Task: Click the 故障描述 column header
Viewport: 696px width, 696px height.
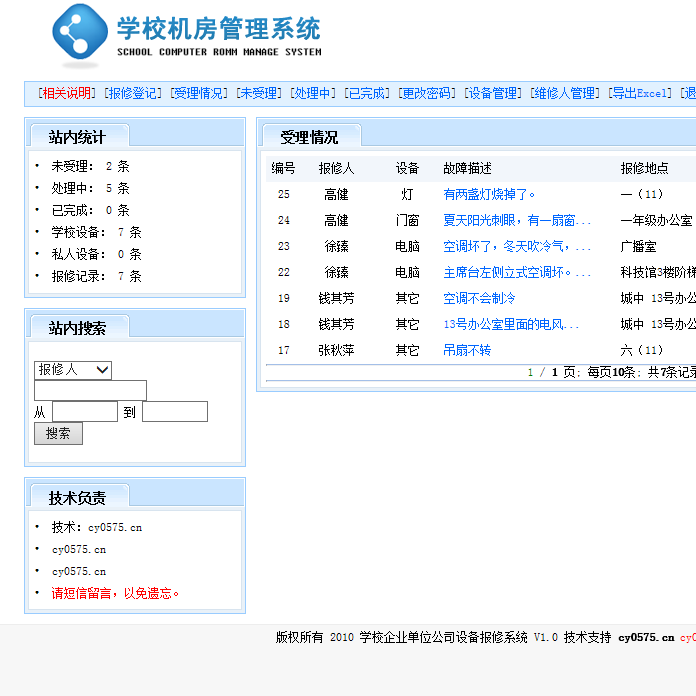Action: pos(467,168)
